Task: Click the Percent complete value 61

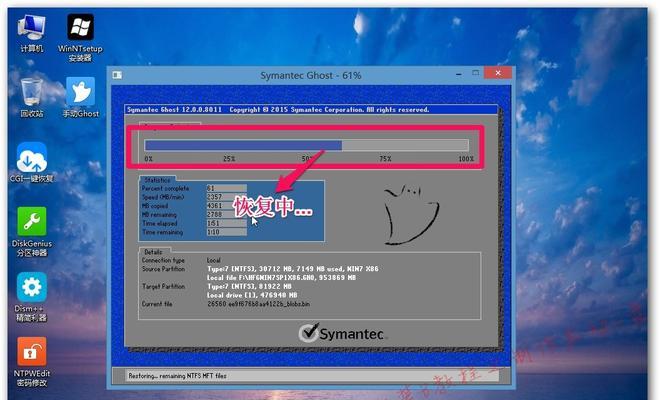Action: pyautogui.click(x=226, y=188)
